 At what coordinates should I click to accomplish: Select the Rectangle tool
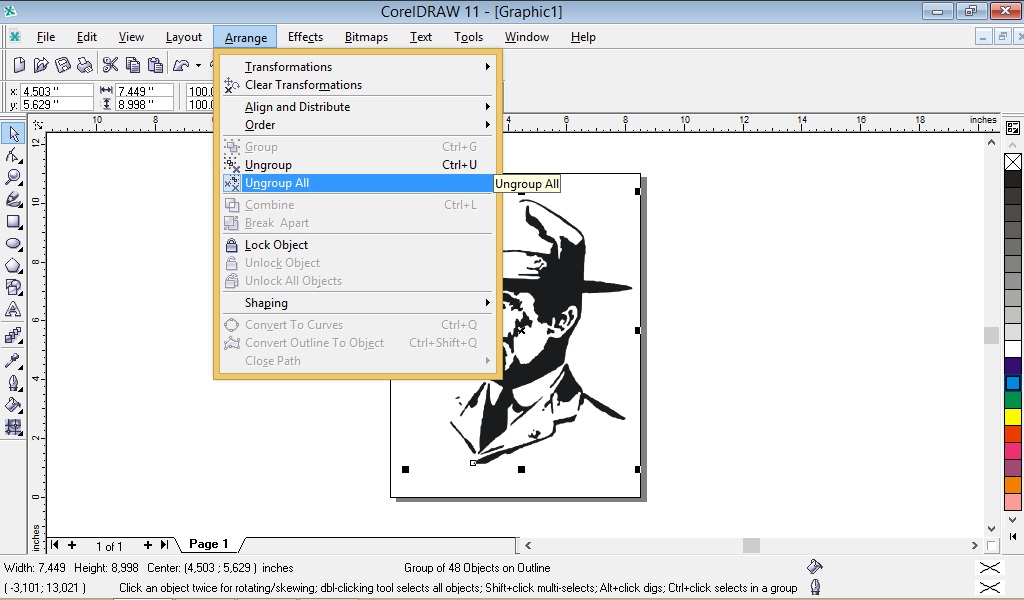point(13,221)
